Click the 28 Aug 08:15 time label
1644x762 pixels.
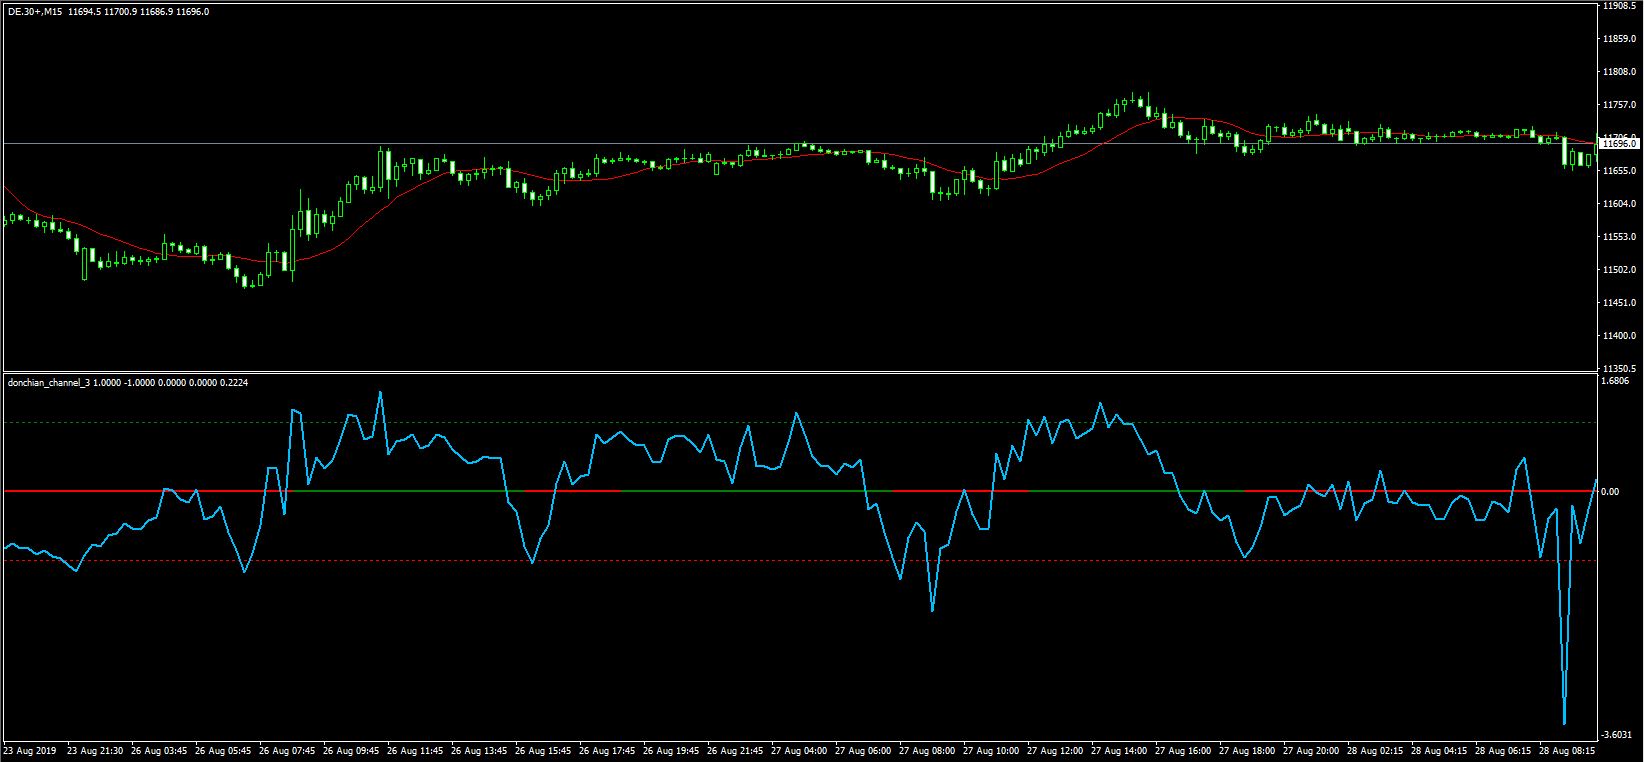click(1567, 749)
